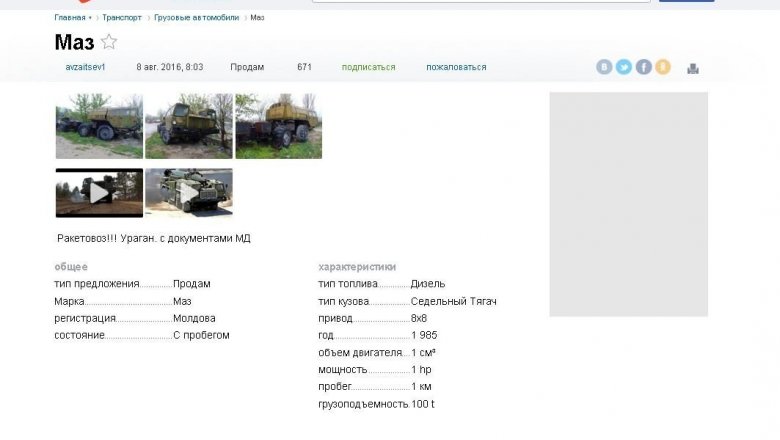
Task: Click the 1 hp power value
Action: point(421,369)
